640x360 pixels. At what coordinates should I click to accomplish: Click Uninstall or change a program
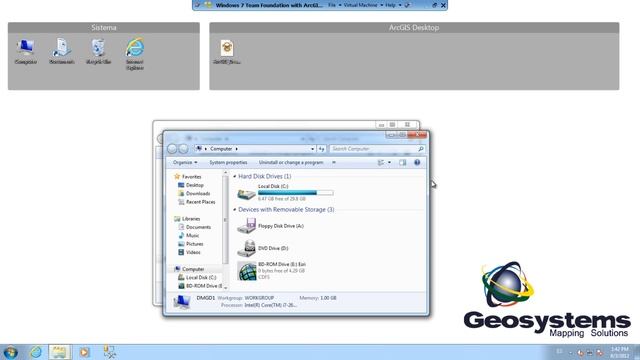coord(291,162)
